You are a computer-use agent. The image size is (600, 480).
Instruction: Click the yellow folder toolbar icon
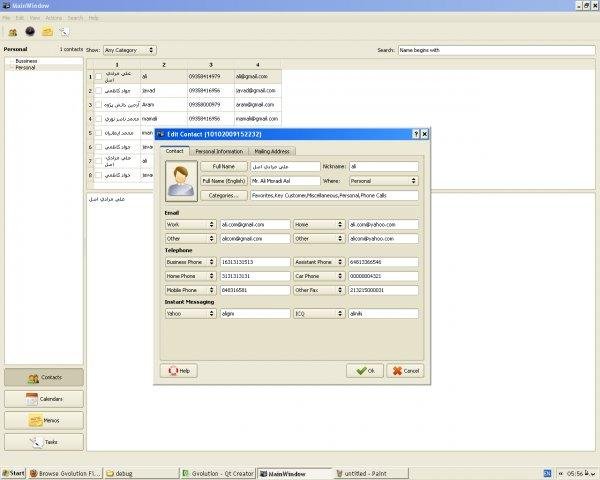46,32
